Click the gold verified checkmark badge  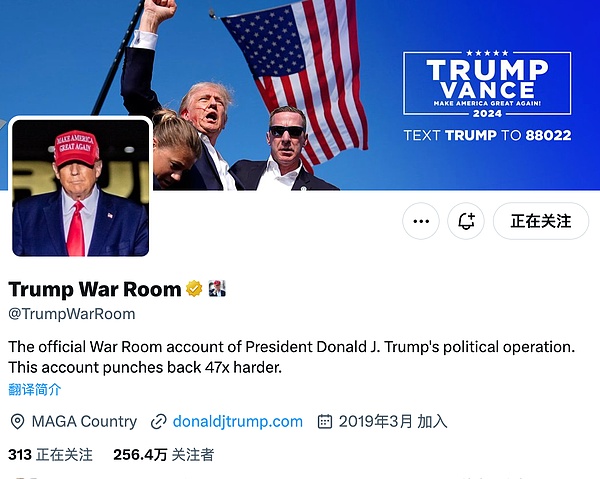[194, 288]
